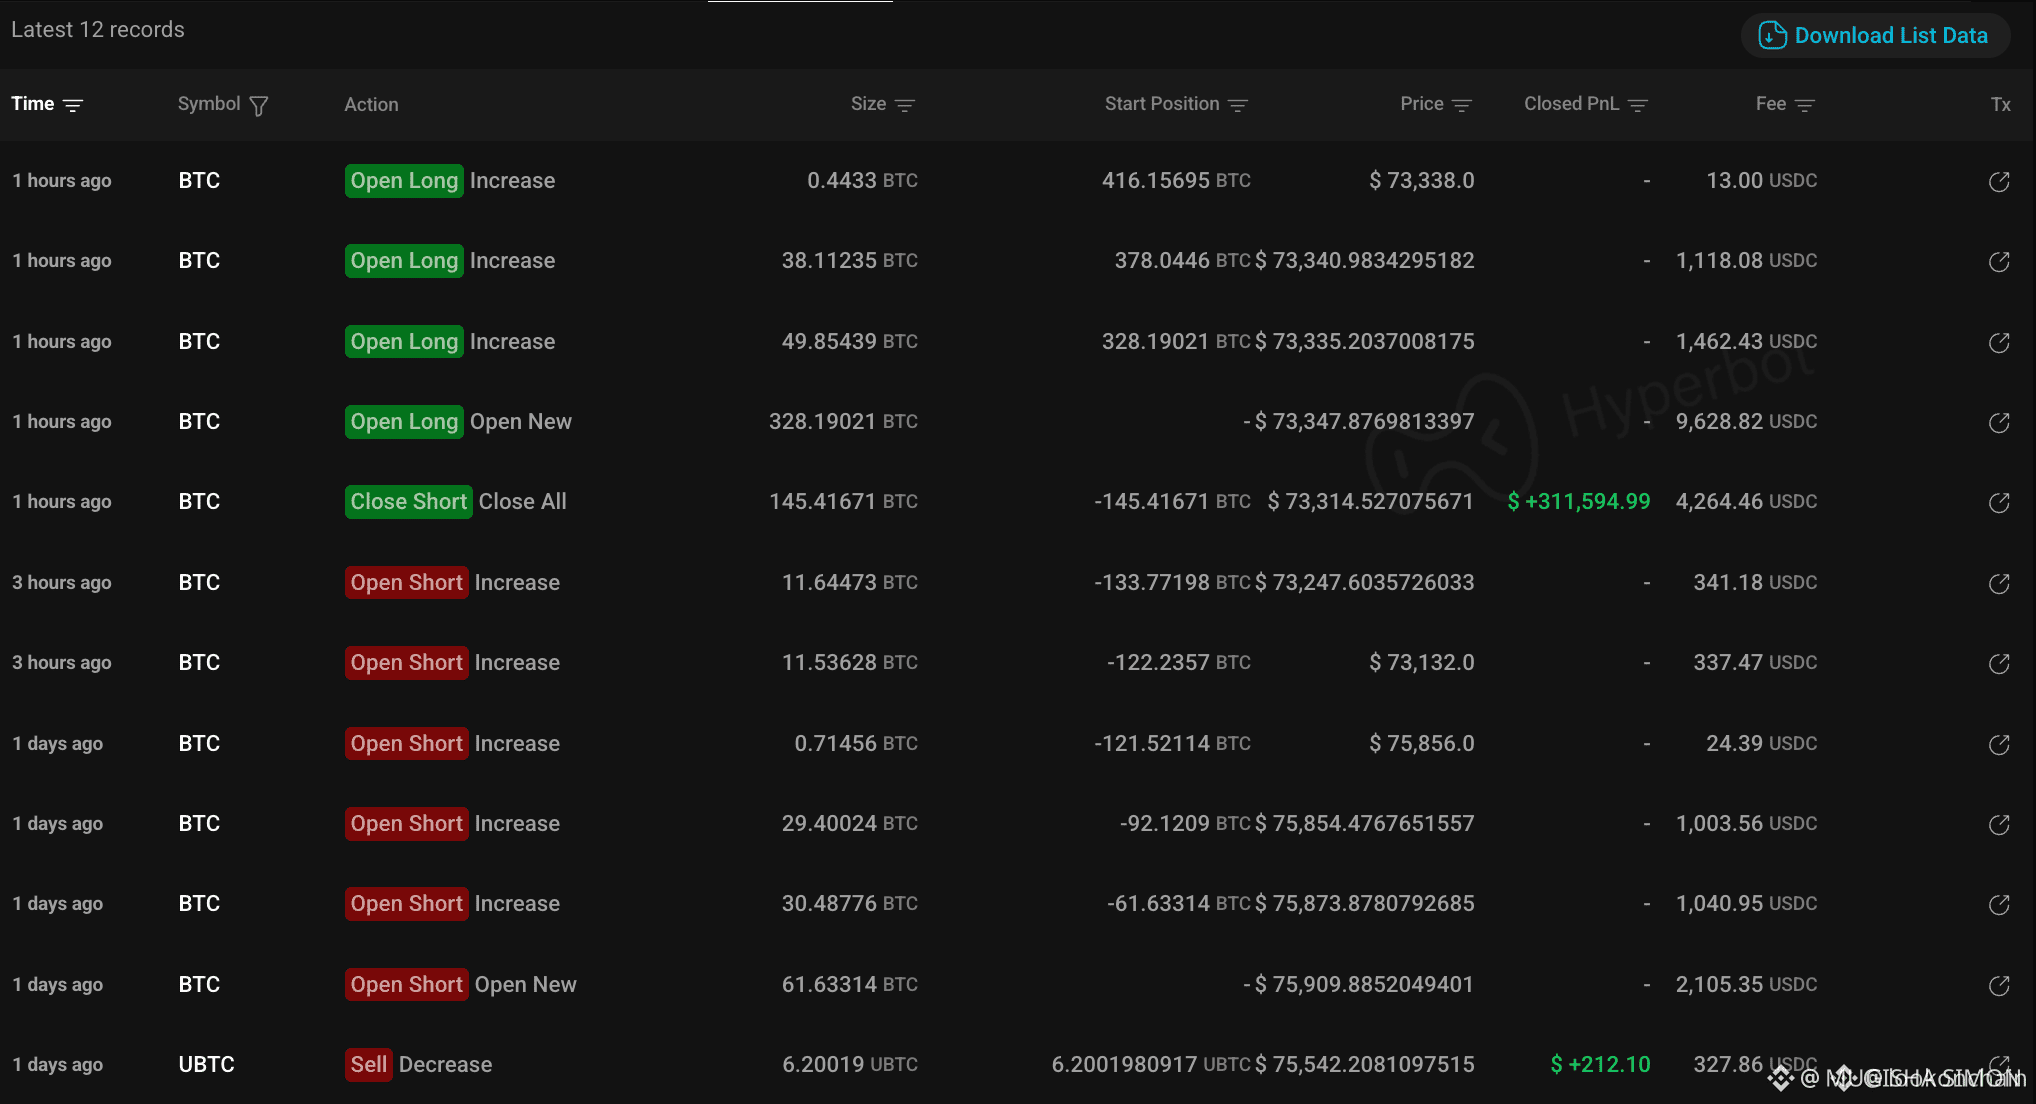Click the "$ 75,856.0" price
The height and width of the screenshot is (1104, 2036).
1422,743
